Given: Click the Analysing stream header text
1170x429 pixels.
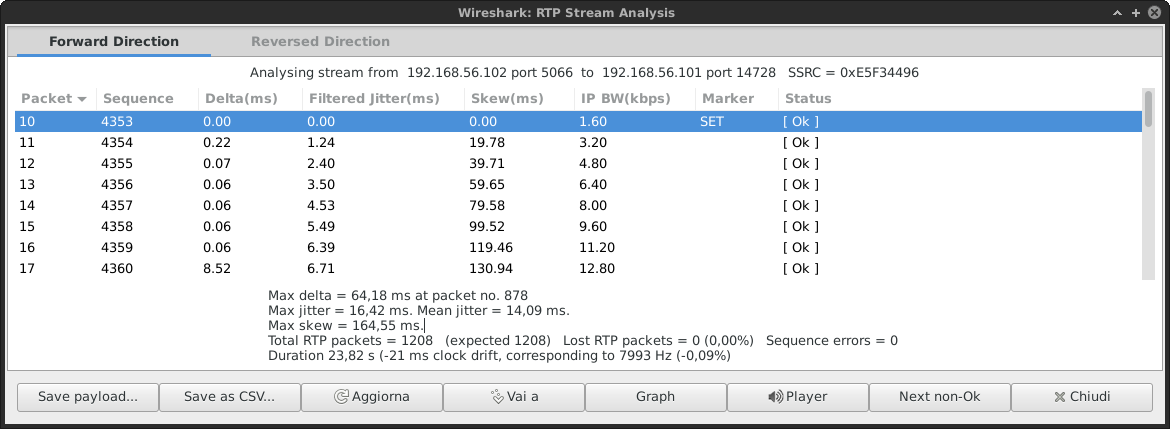Looking at the screenshot, I should (x=584, y=73).
